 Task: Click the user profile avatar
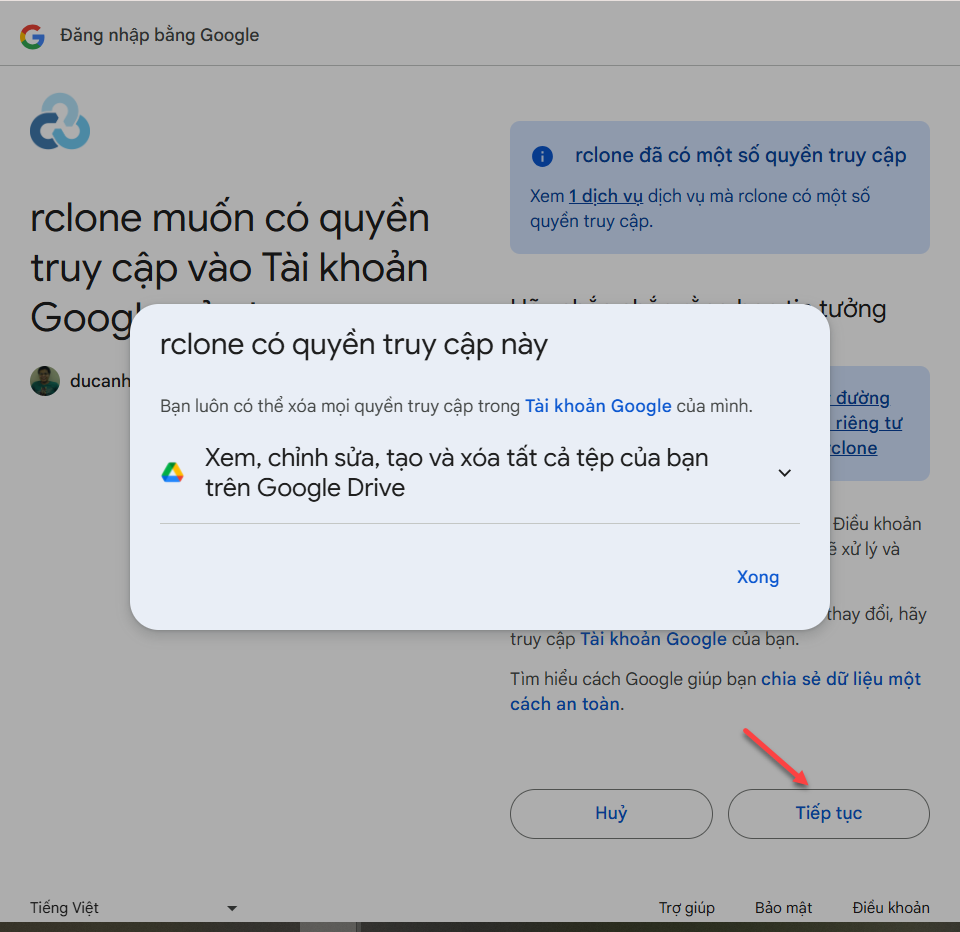pyautogui.click(x=45, y=381)
